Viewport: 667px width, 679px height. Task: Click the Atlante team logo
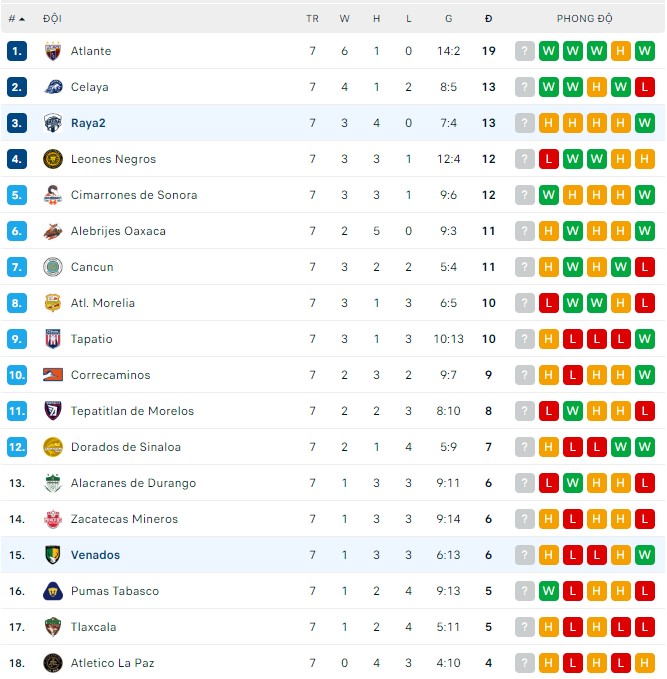53,51
